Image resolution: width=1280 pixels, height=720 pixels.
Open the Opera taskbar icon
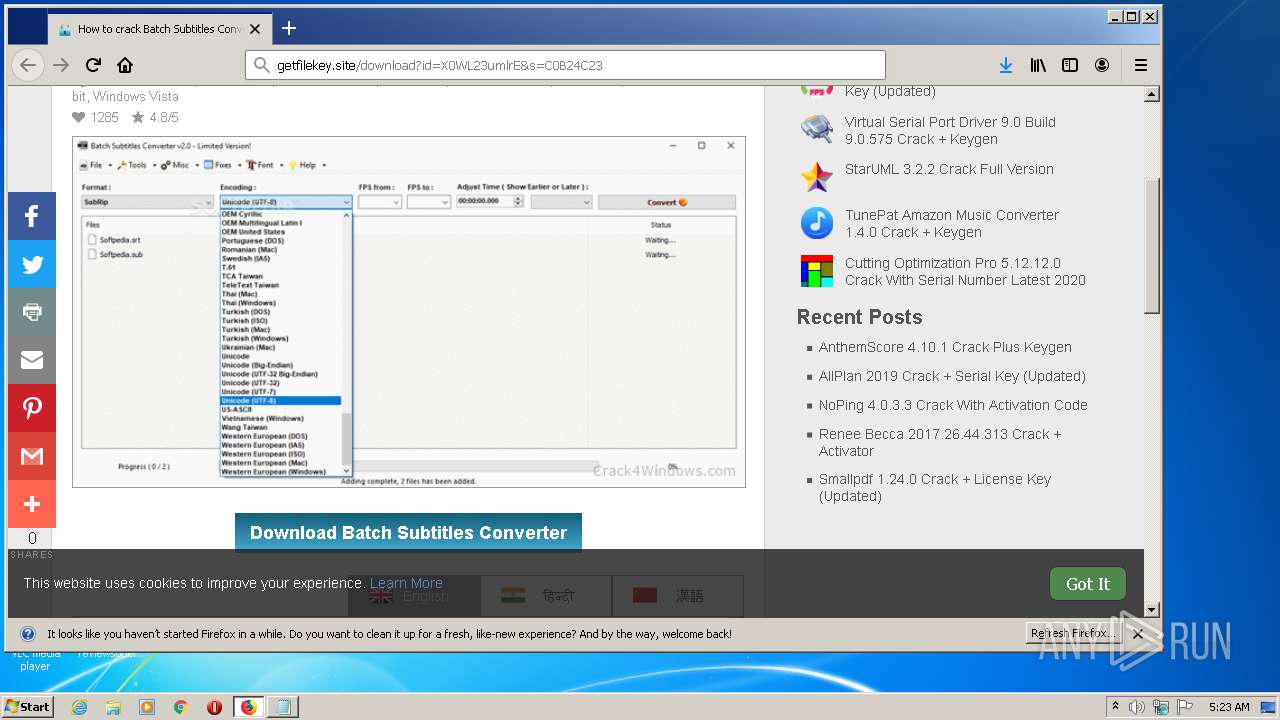(x=214, y=707)
